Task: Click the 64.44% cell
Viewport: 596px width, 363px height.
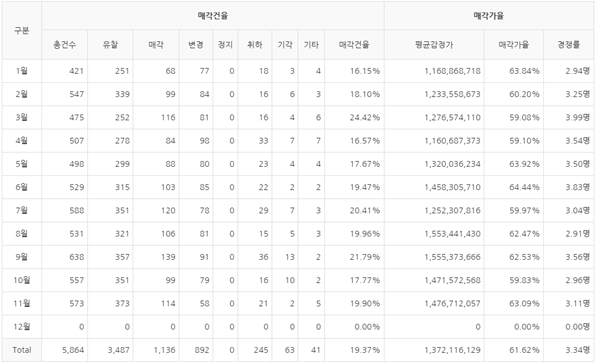Action: [x=525, y=187]
